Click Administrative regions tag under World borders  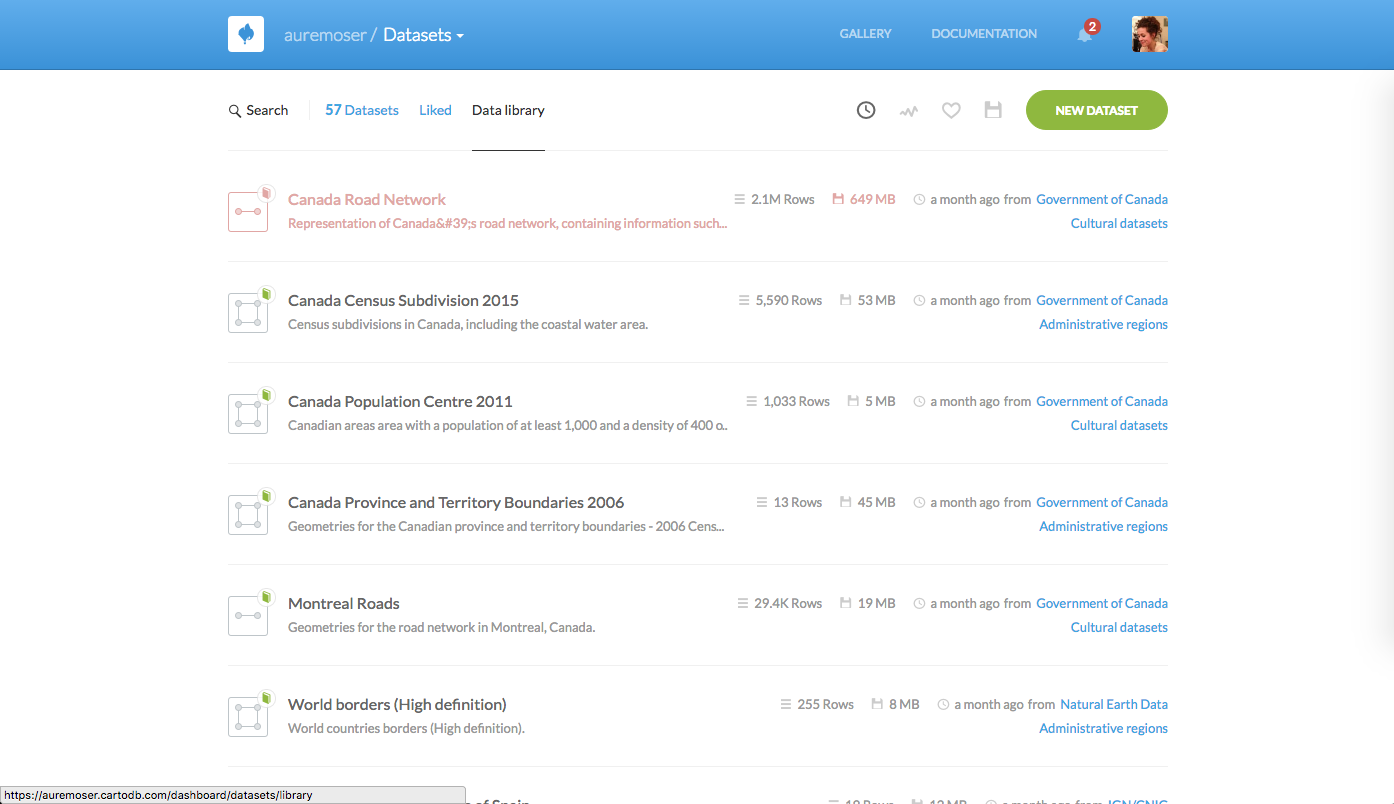point(1103,728)
